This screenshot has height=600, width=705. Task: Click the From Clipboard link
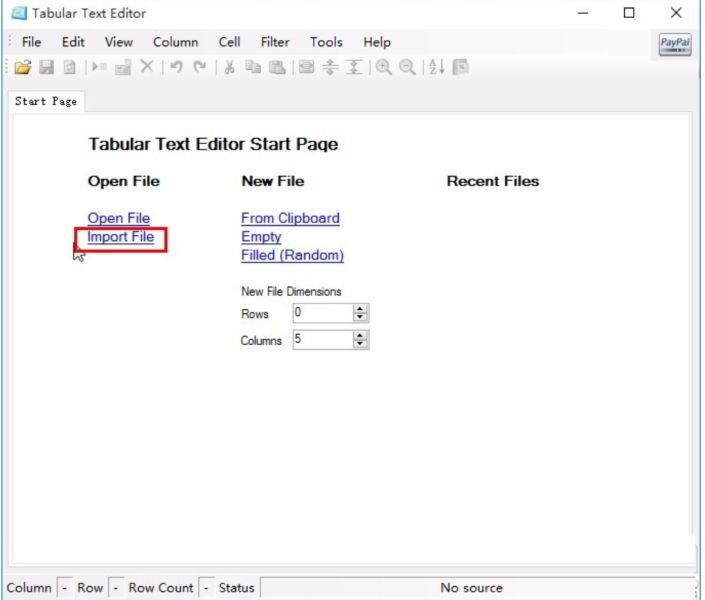click(x=290, y=218)
